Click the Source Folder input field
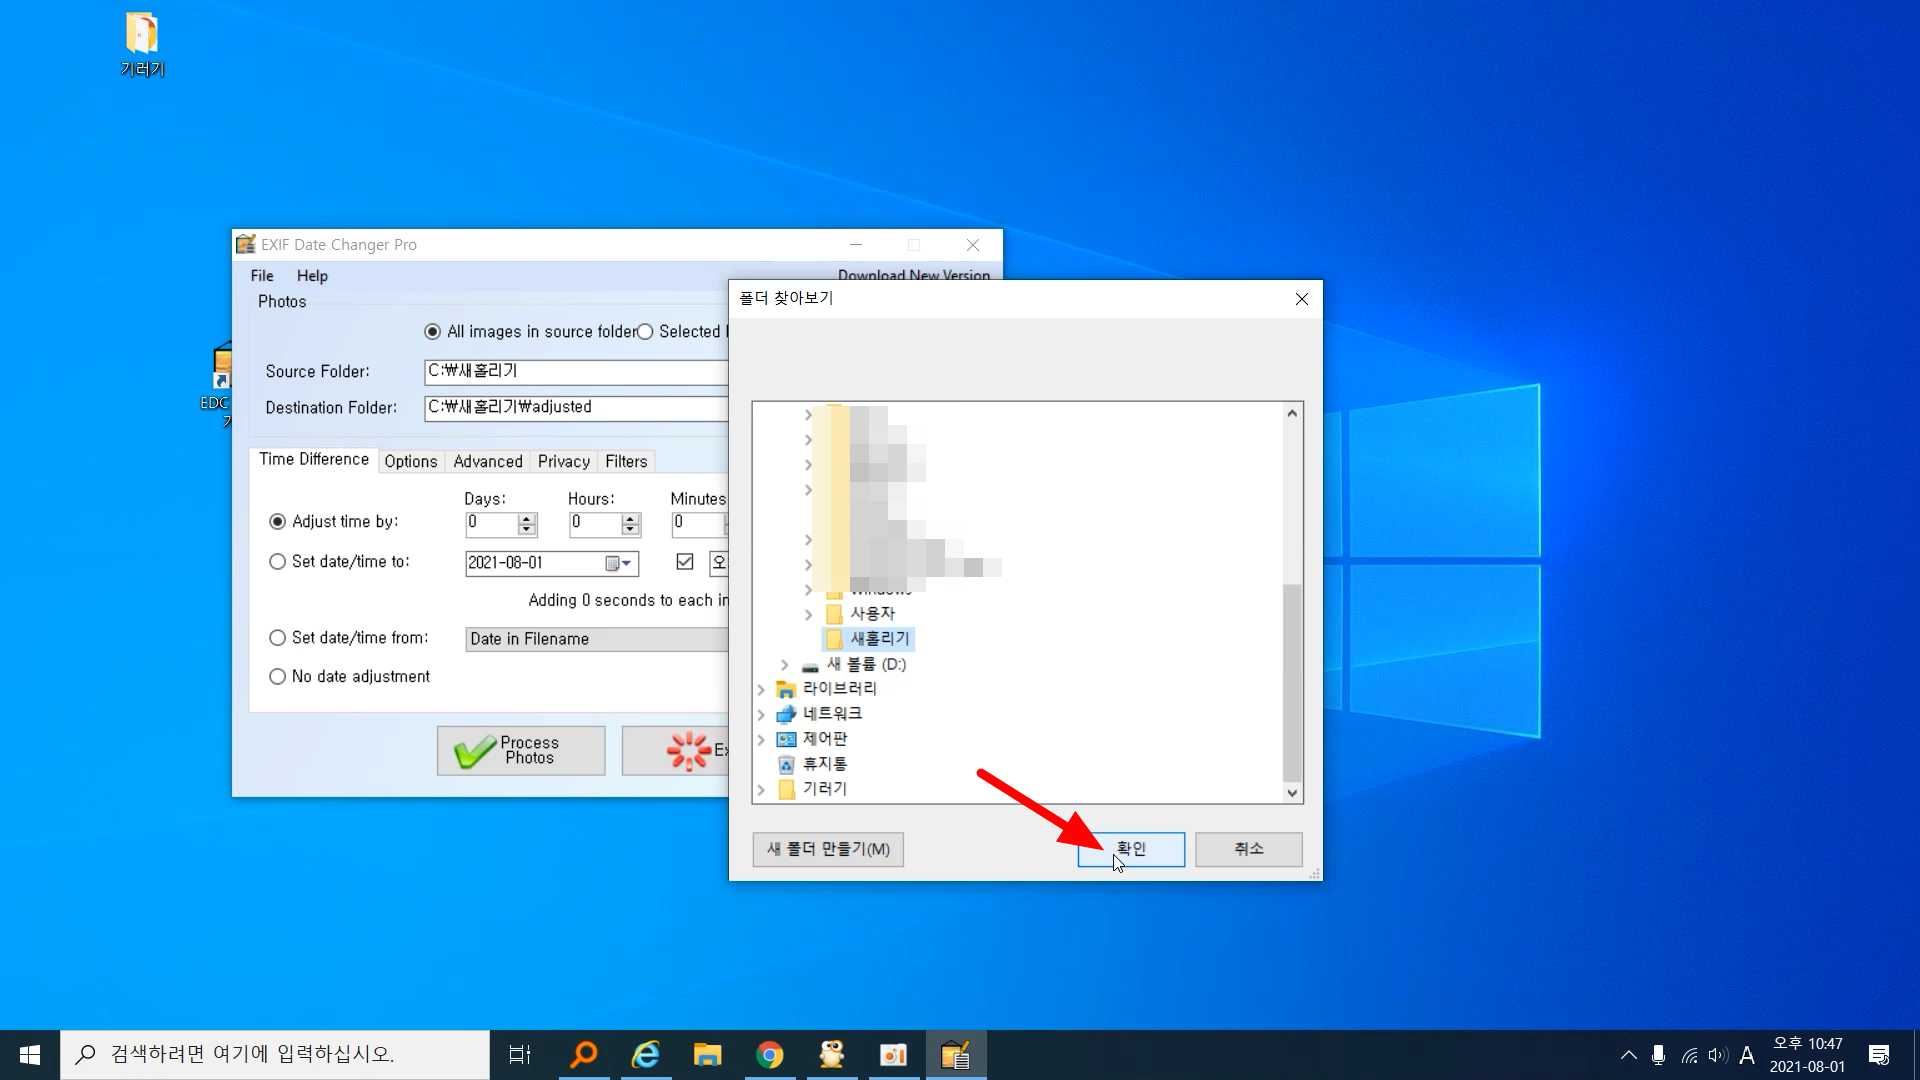Image resolution: width=1920 pixels, height=1080 pixels. 575,372
